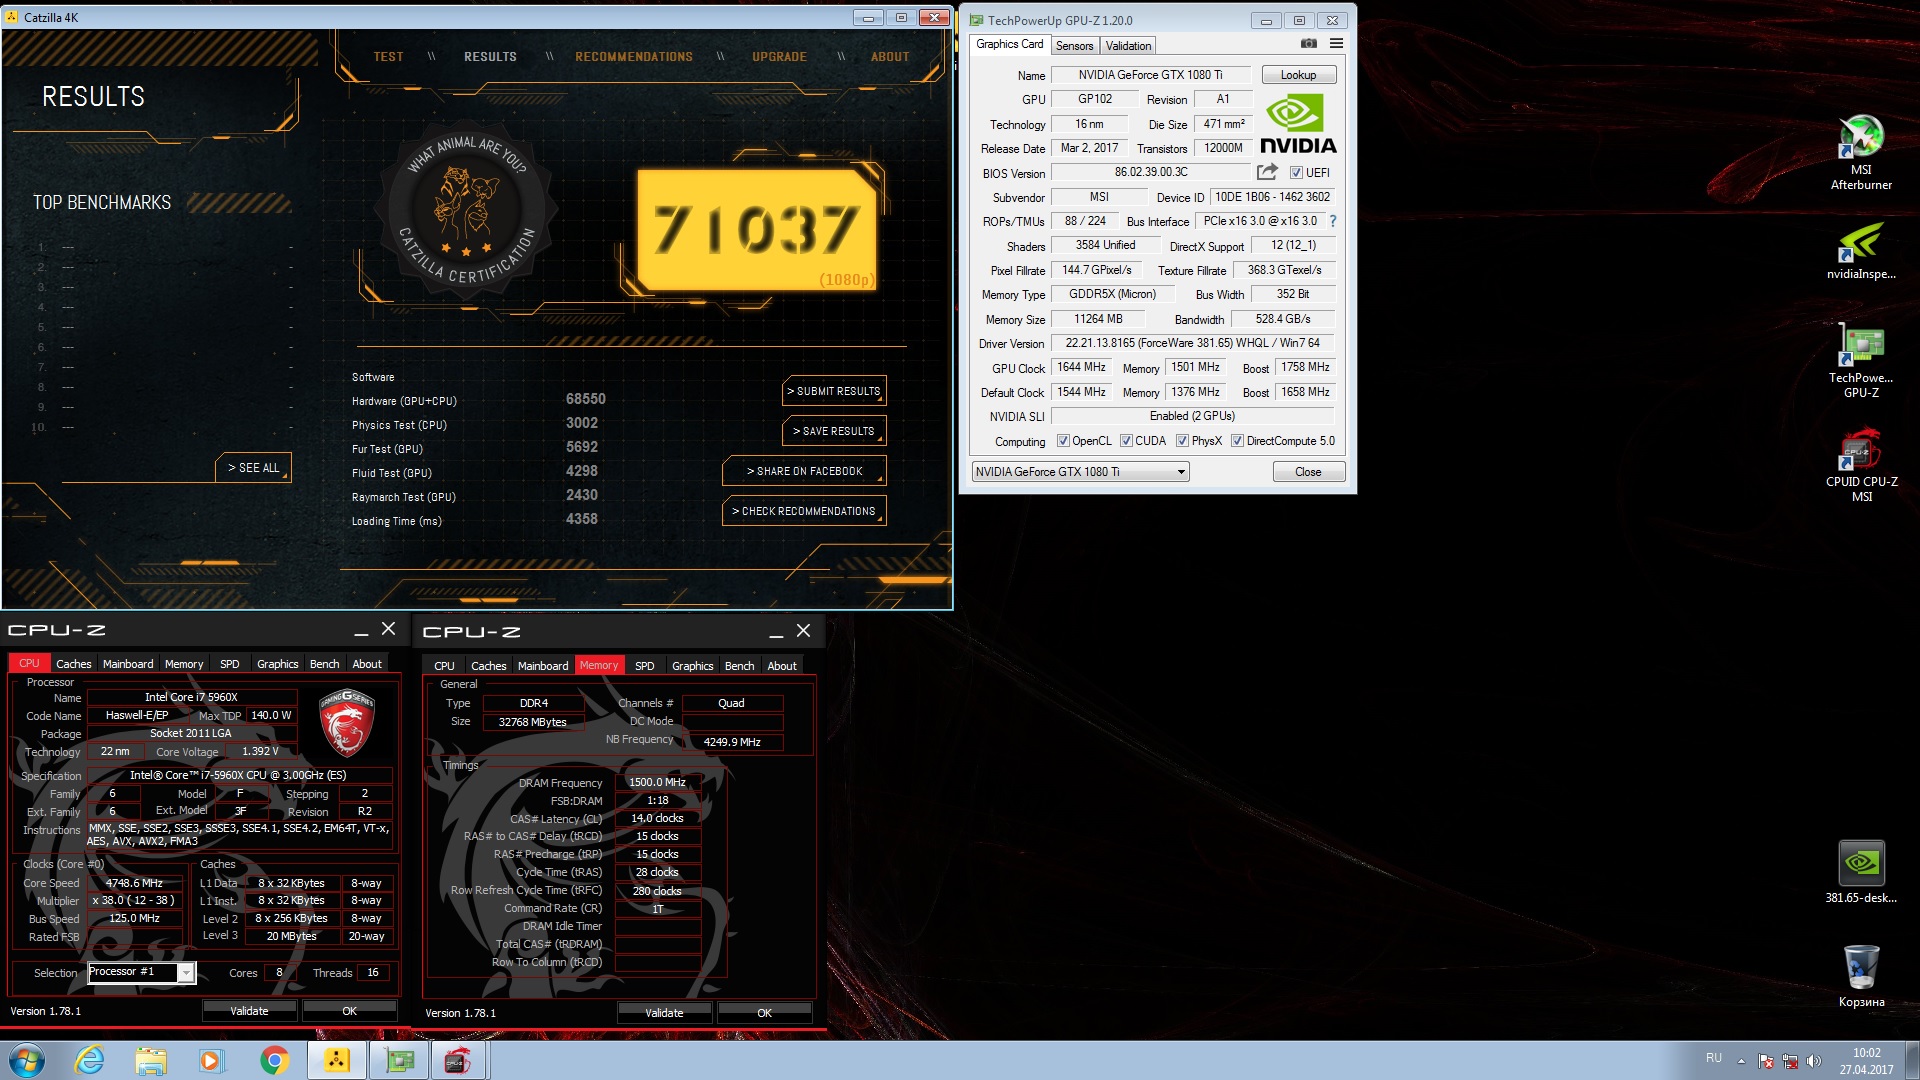The width and height of the screenshot is (1920, 1080).
Task: Open the GPU-Z hamburger menu
Action: 1336,44
